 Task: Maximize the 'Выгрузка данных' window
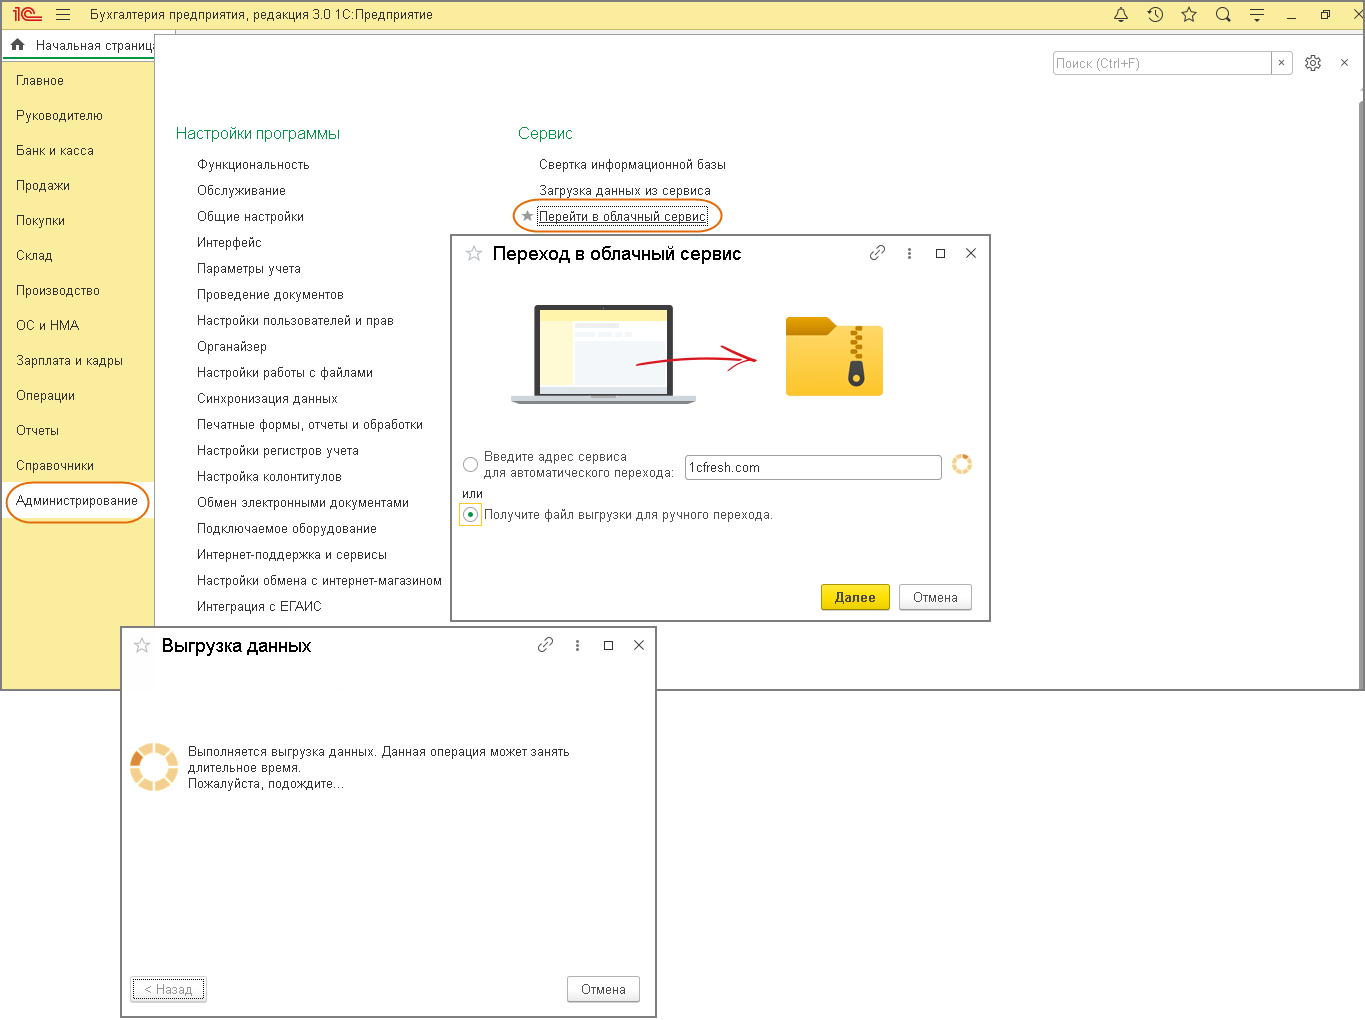pyautogui.click(x=608, y=645)
